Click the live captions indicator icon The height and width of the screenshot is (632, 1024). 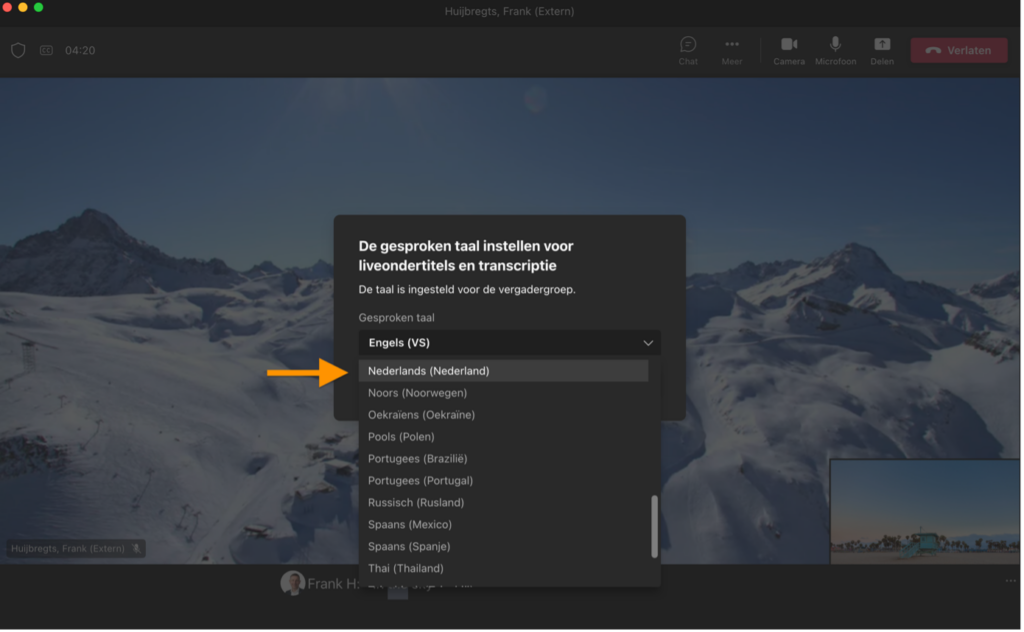(46, 50)
